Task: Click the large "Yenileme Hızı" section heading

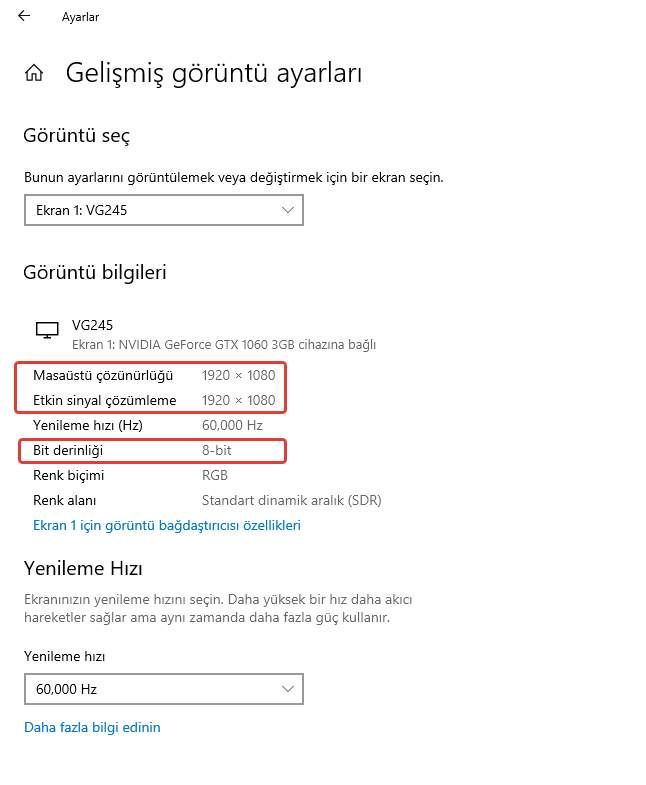Action: [x=83, y=569]
